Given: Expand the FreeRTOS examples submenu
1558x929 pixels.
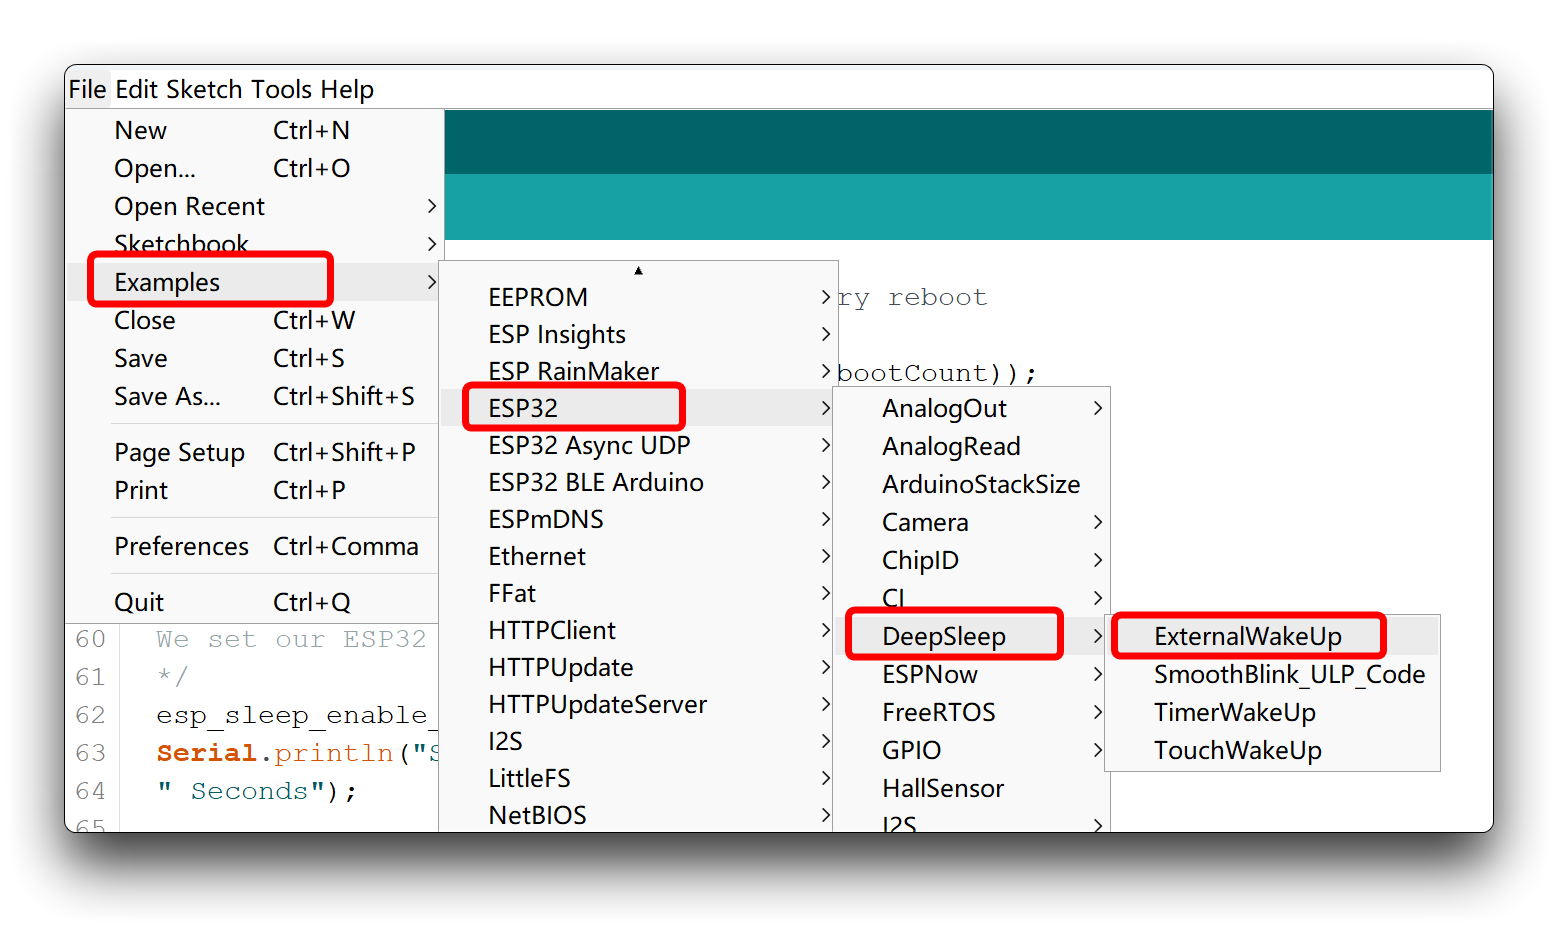Looking at the screenshot, I should click(972, 712).
